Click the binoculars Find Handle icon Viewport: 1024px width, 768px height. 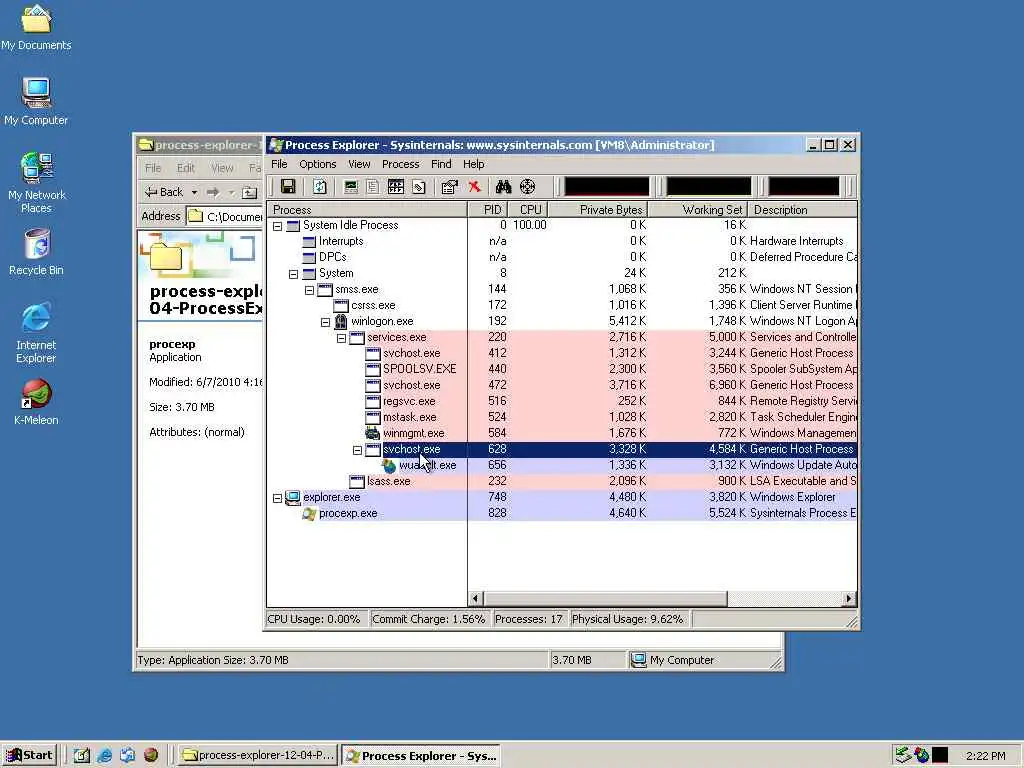coord(503,187)
